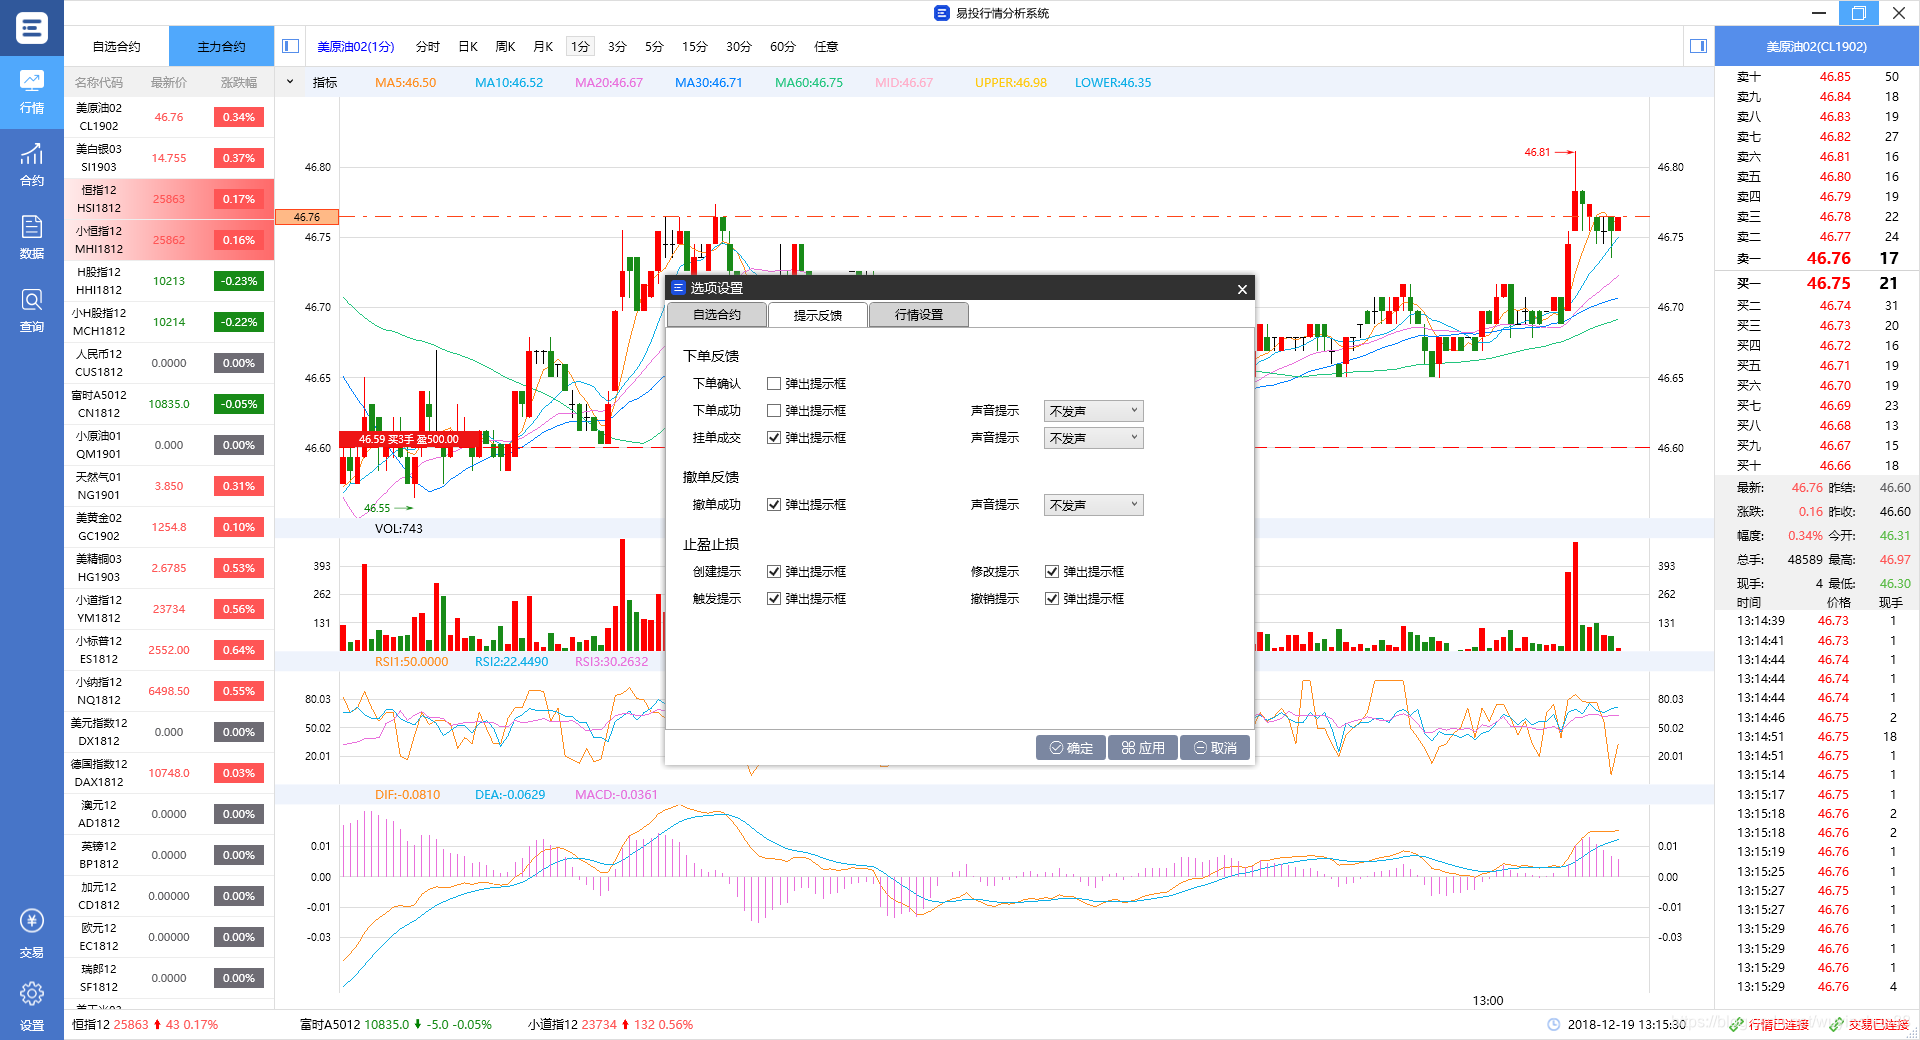Click the 46.76 current price marker on chart
1920x1040 pixels.
click(x=307, y=217)
